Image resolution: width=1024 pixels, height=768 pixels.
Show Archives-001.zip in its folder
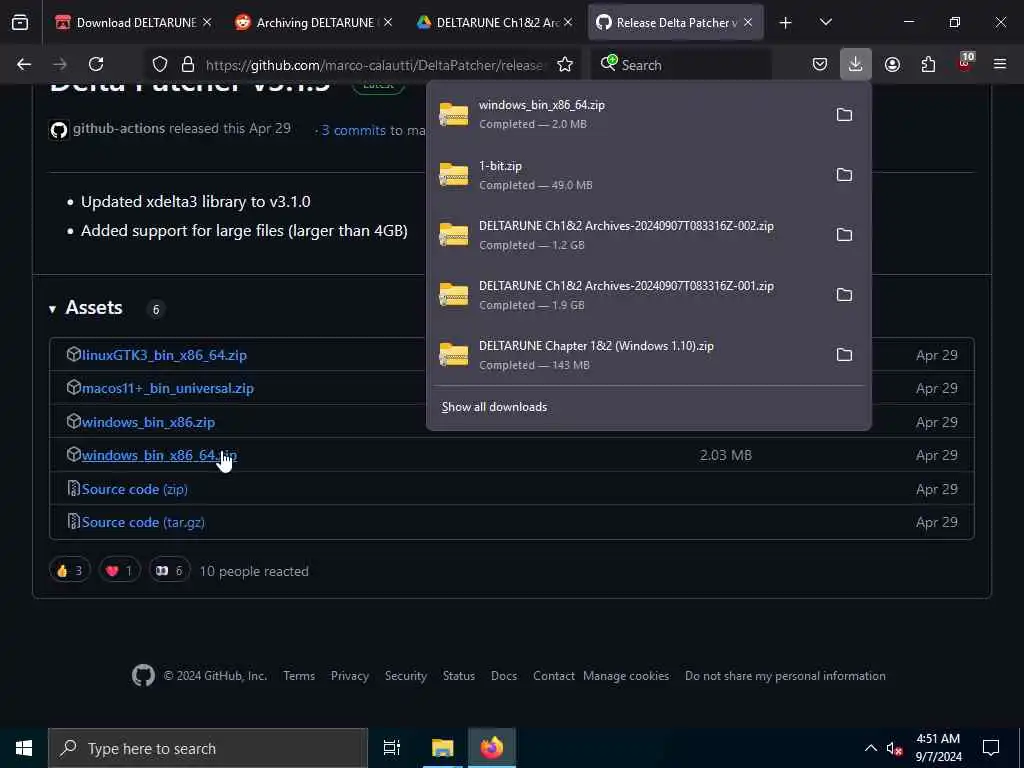point(844,295)
